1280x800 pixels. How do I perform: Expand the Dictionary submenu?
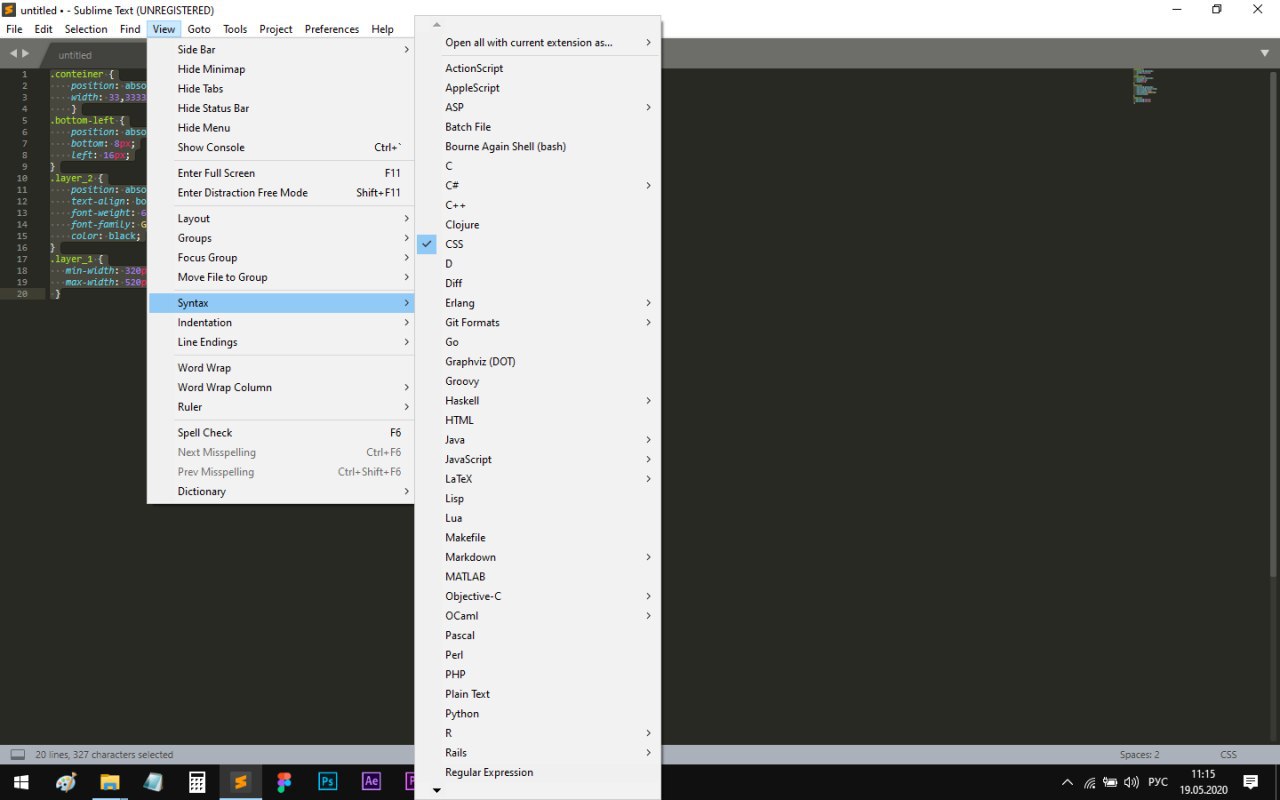281,491
